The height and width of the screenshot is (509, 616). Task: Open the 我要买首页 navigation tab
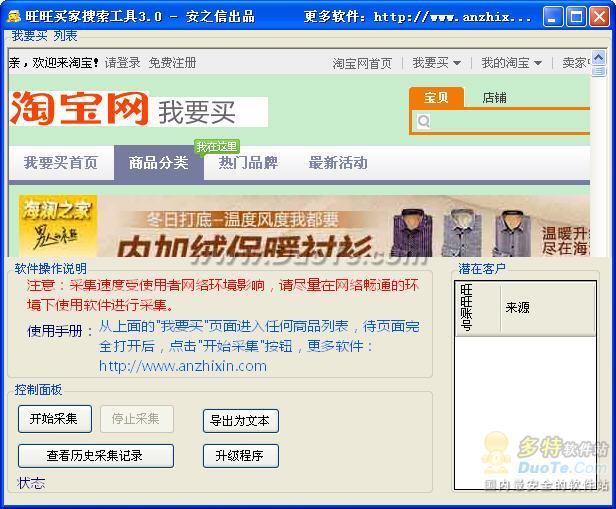[61, 163]
